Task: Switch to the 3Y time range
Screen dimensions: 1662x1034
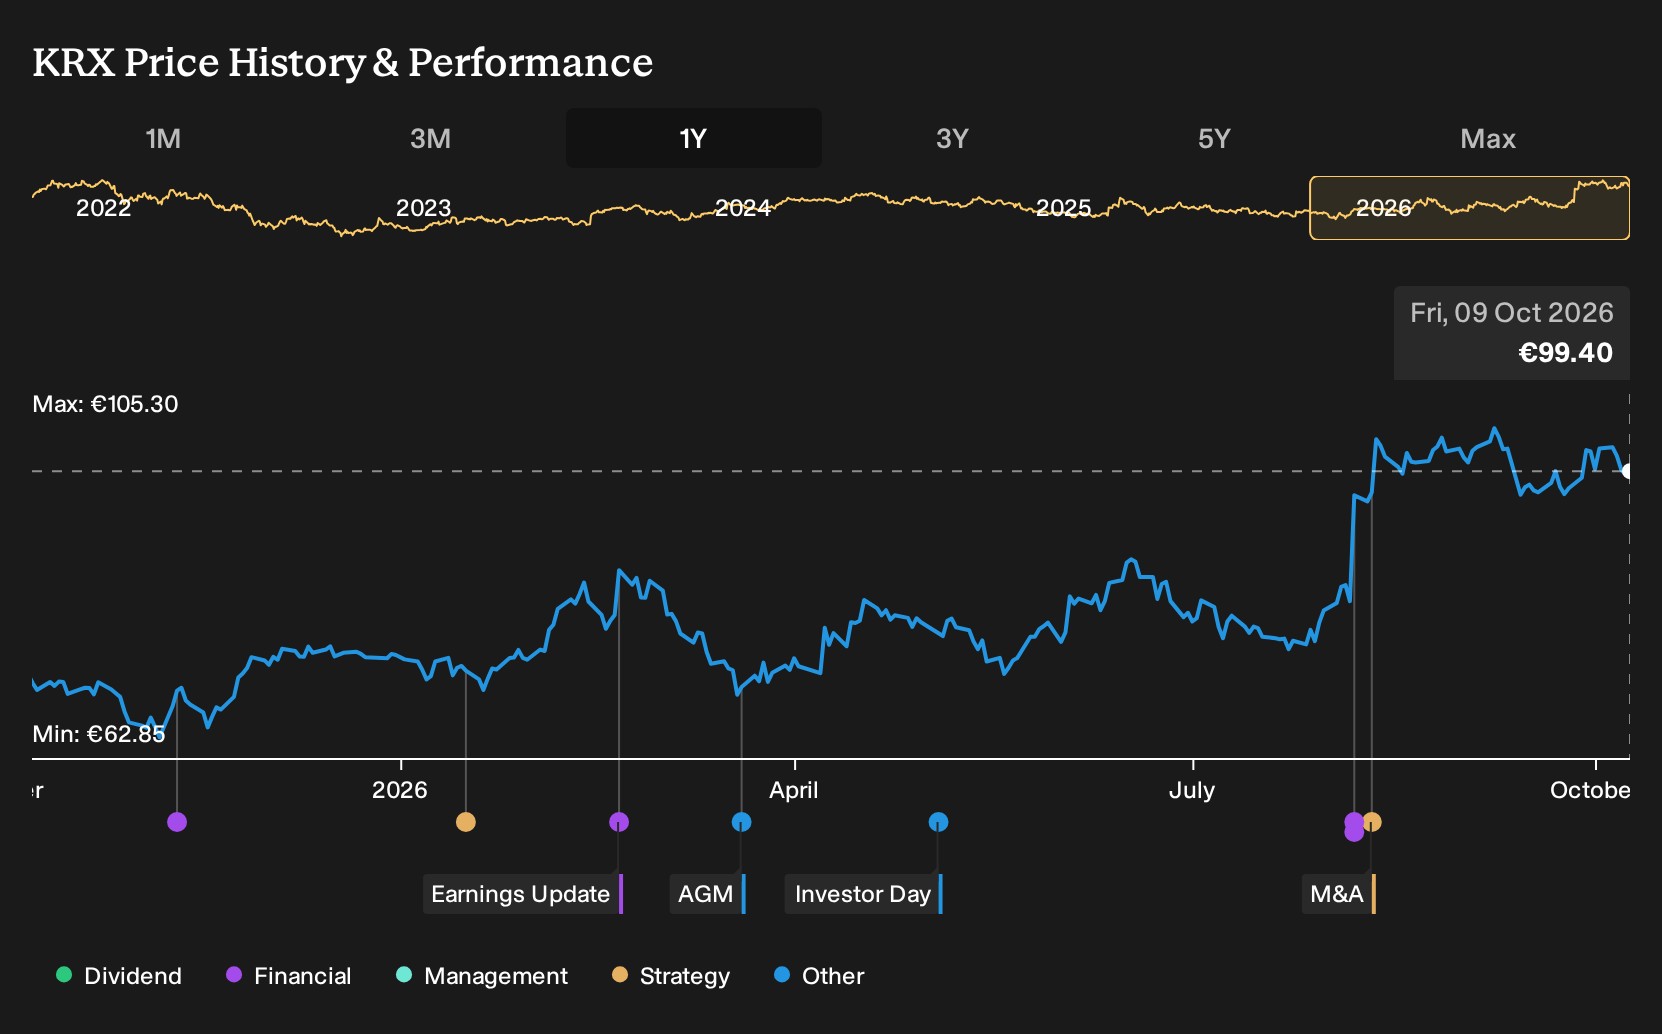Action: click(952, 138)
